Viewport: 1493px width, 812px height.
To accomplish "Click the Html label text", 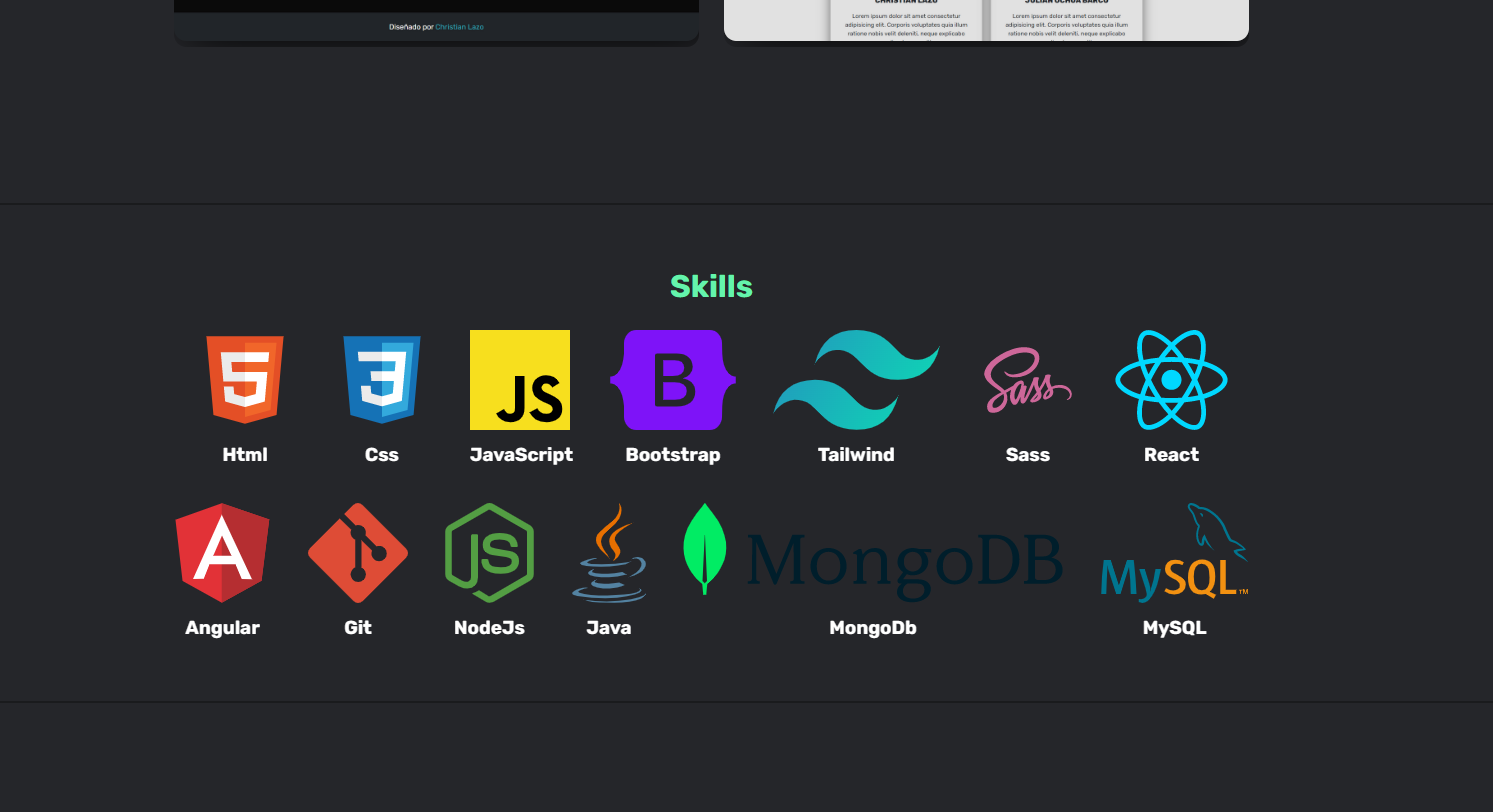I will click(x=245, y=455).
